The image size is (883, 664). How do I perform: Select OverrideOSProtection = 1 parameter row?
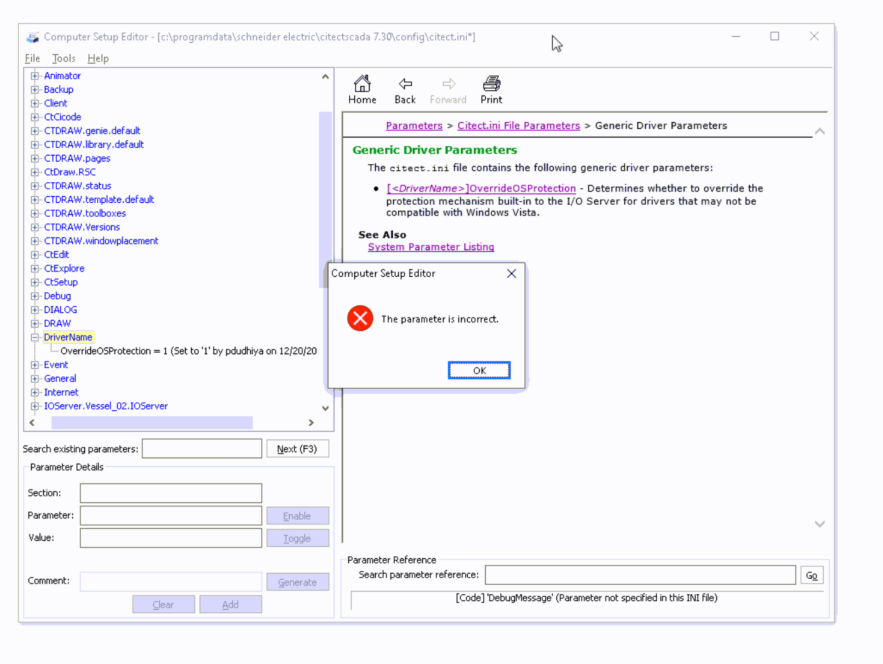pos(189,351)
